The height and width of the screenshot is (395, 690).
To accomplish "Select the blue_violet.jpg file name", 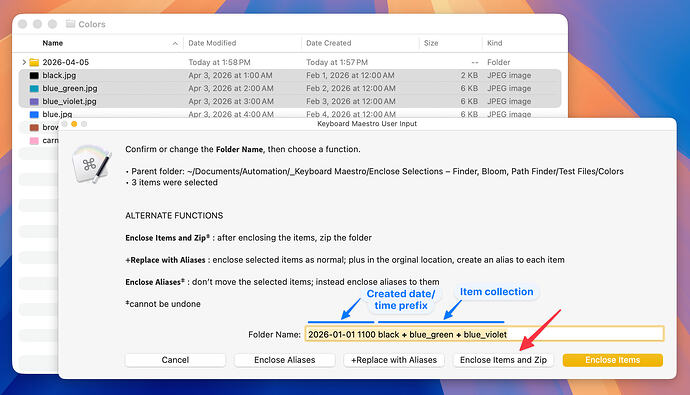I will pos(69,101).
